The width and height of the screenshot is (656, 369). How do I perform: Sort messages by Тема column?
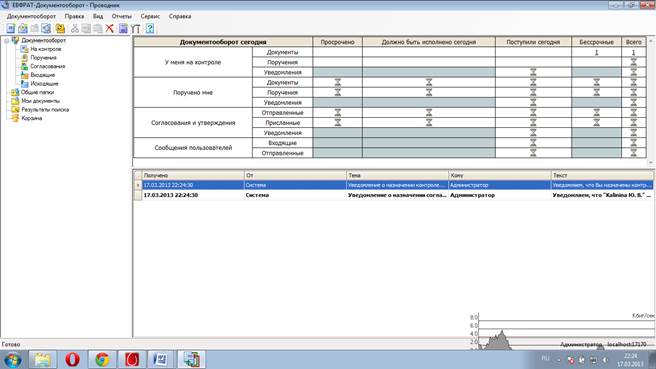point(397,175)
